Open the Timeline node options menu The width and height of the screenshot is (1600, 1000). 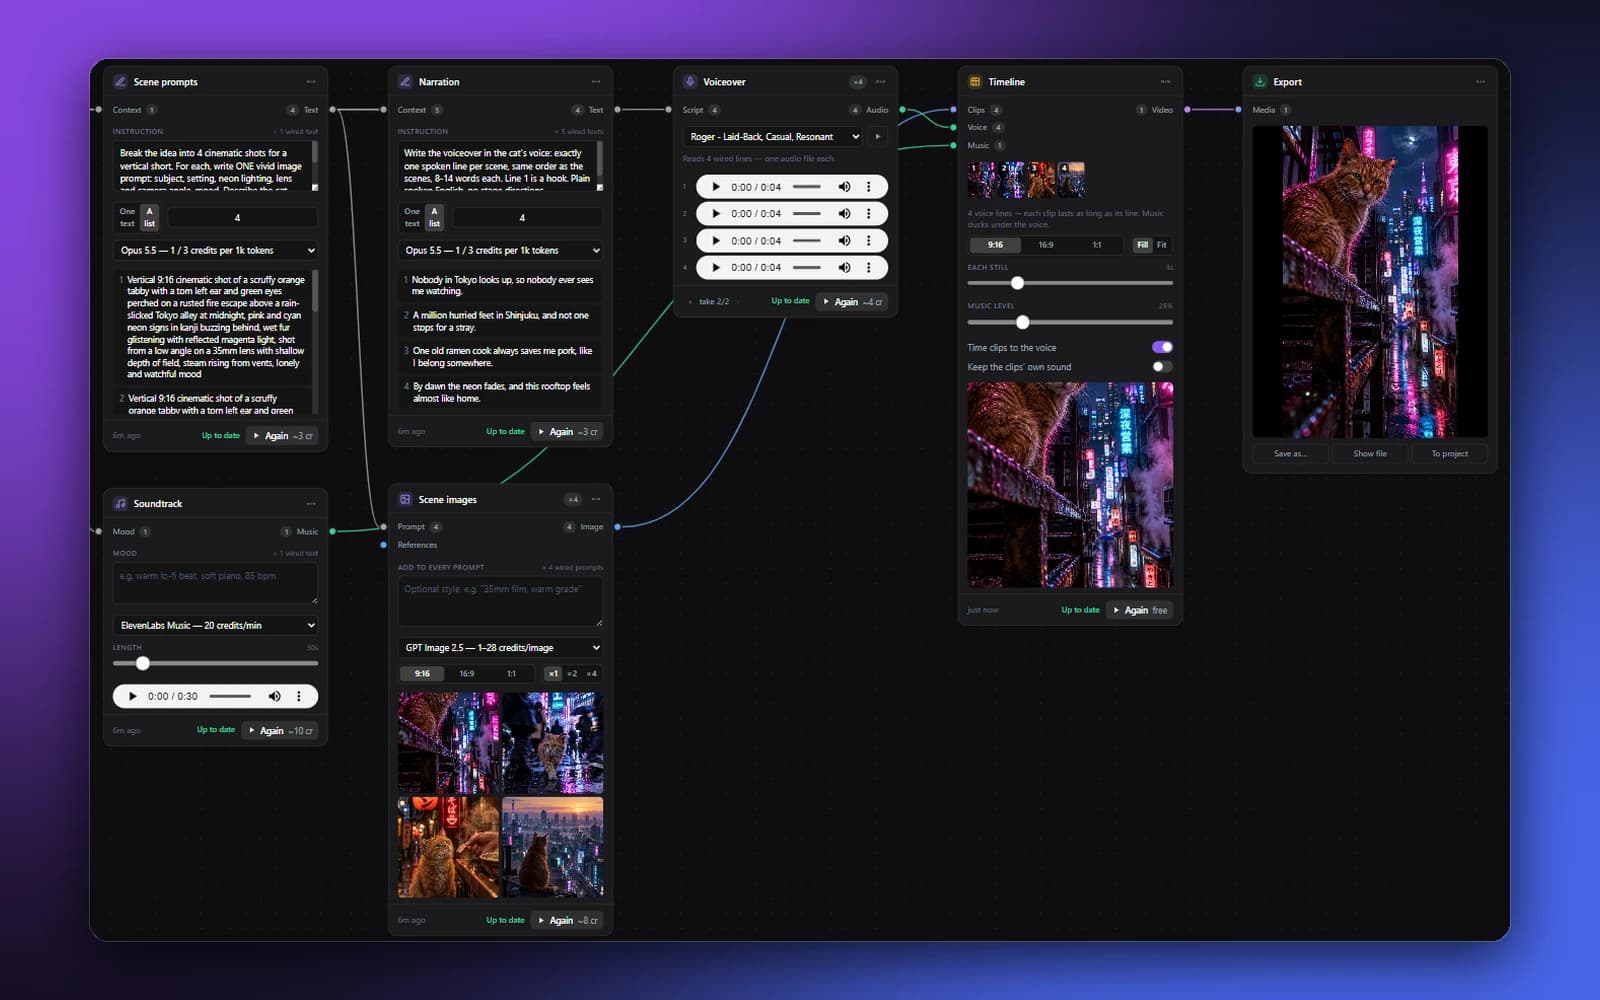(1165, 82)
